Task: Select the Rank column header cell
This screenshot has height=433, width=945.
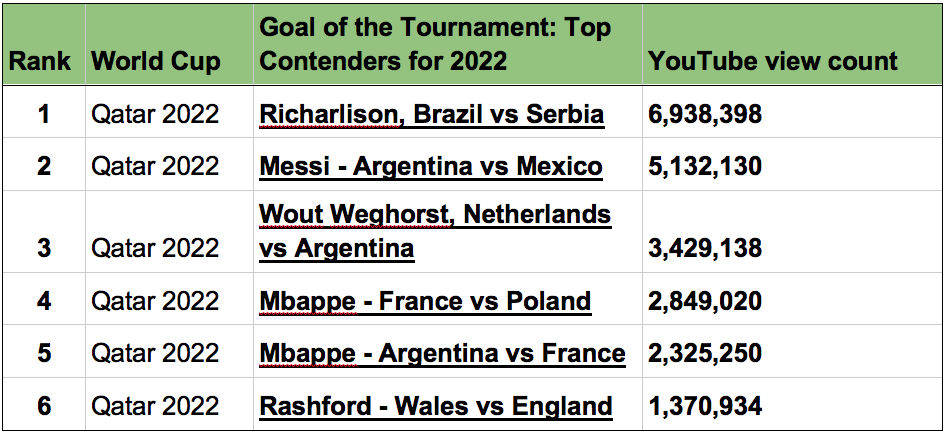Action: [x=44, y=45]
